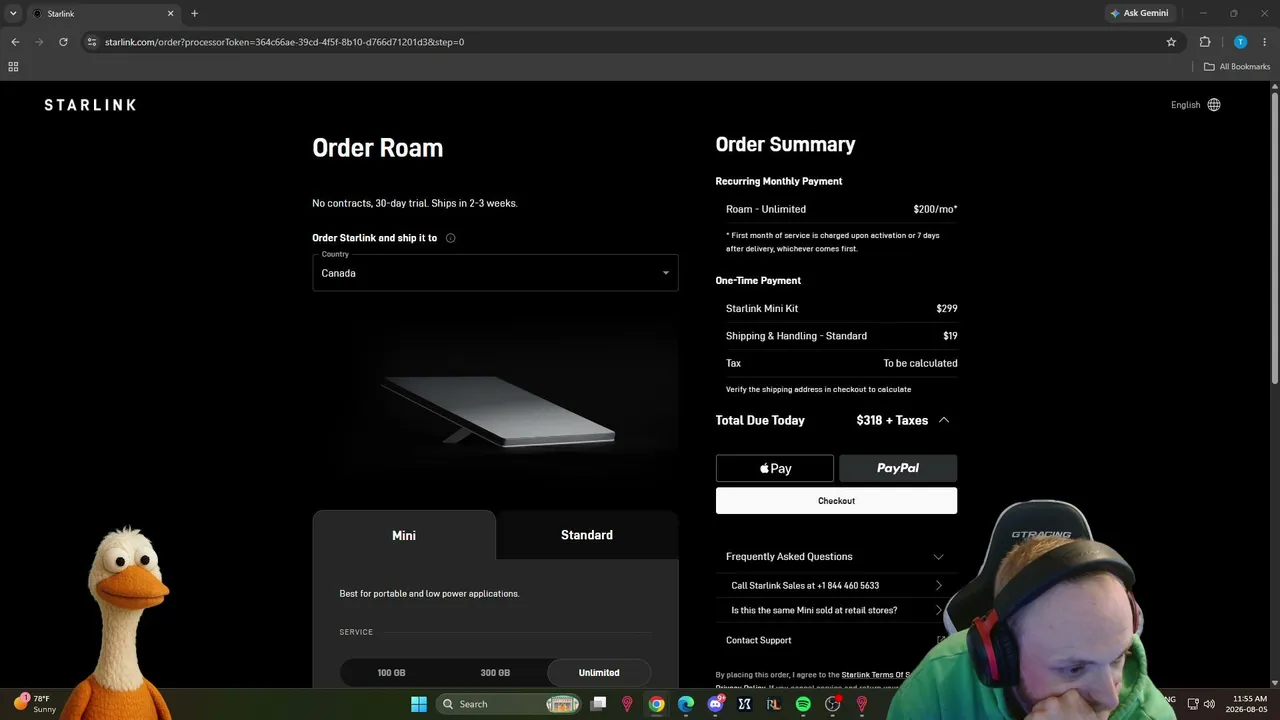Viewport: 1280px width, 720px height.
Task: Click the Starlink logo
Action: click(90, 105)
